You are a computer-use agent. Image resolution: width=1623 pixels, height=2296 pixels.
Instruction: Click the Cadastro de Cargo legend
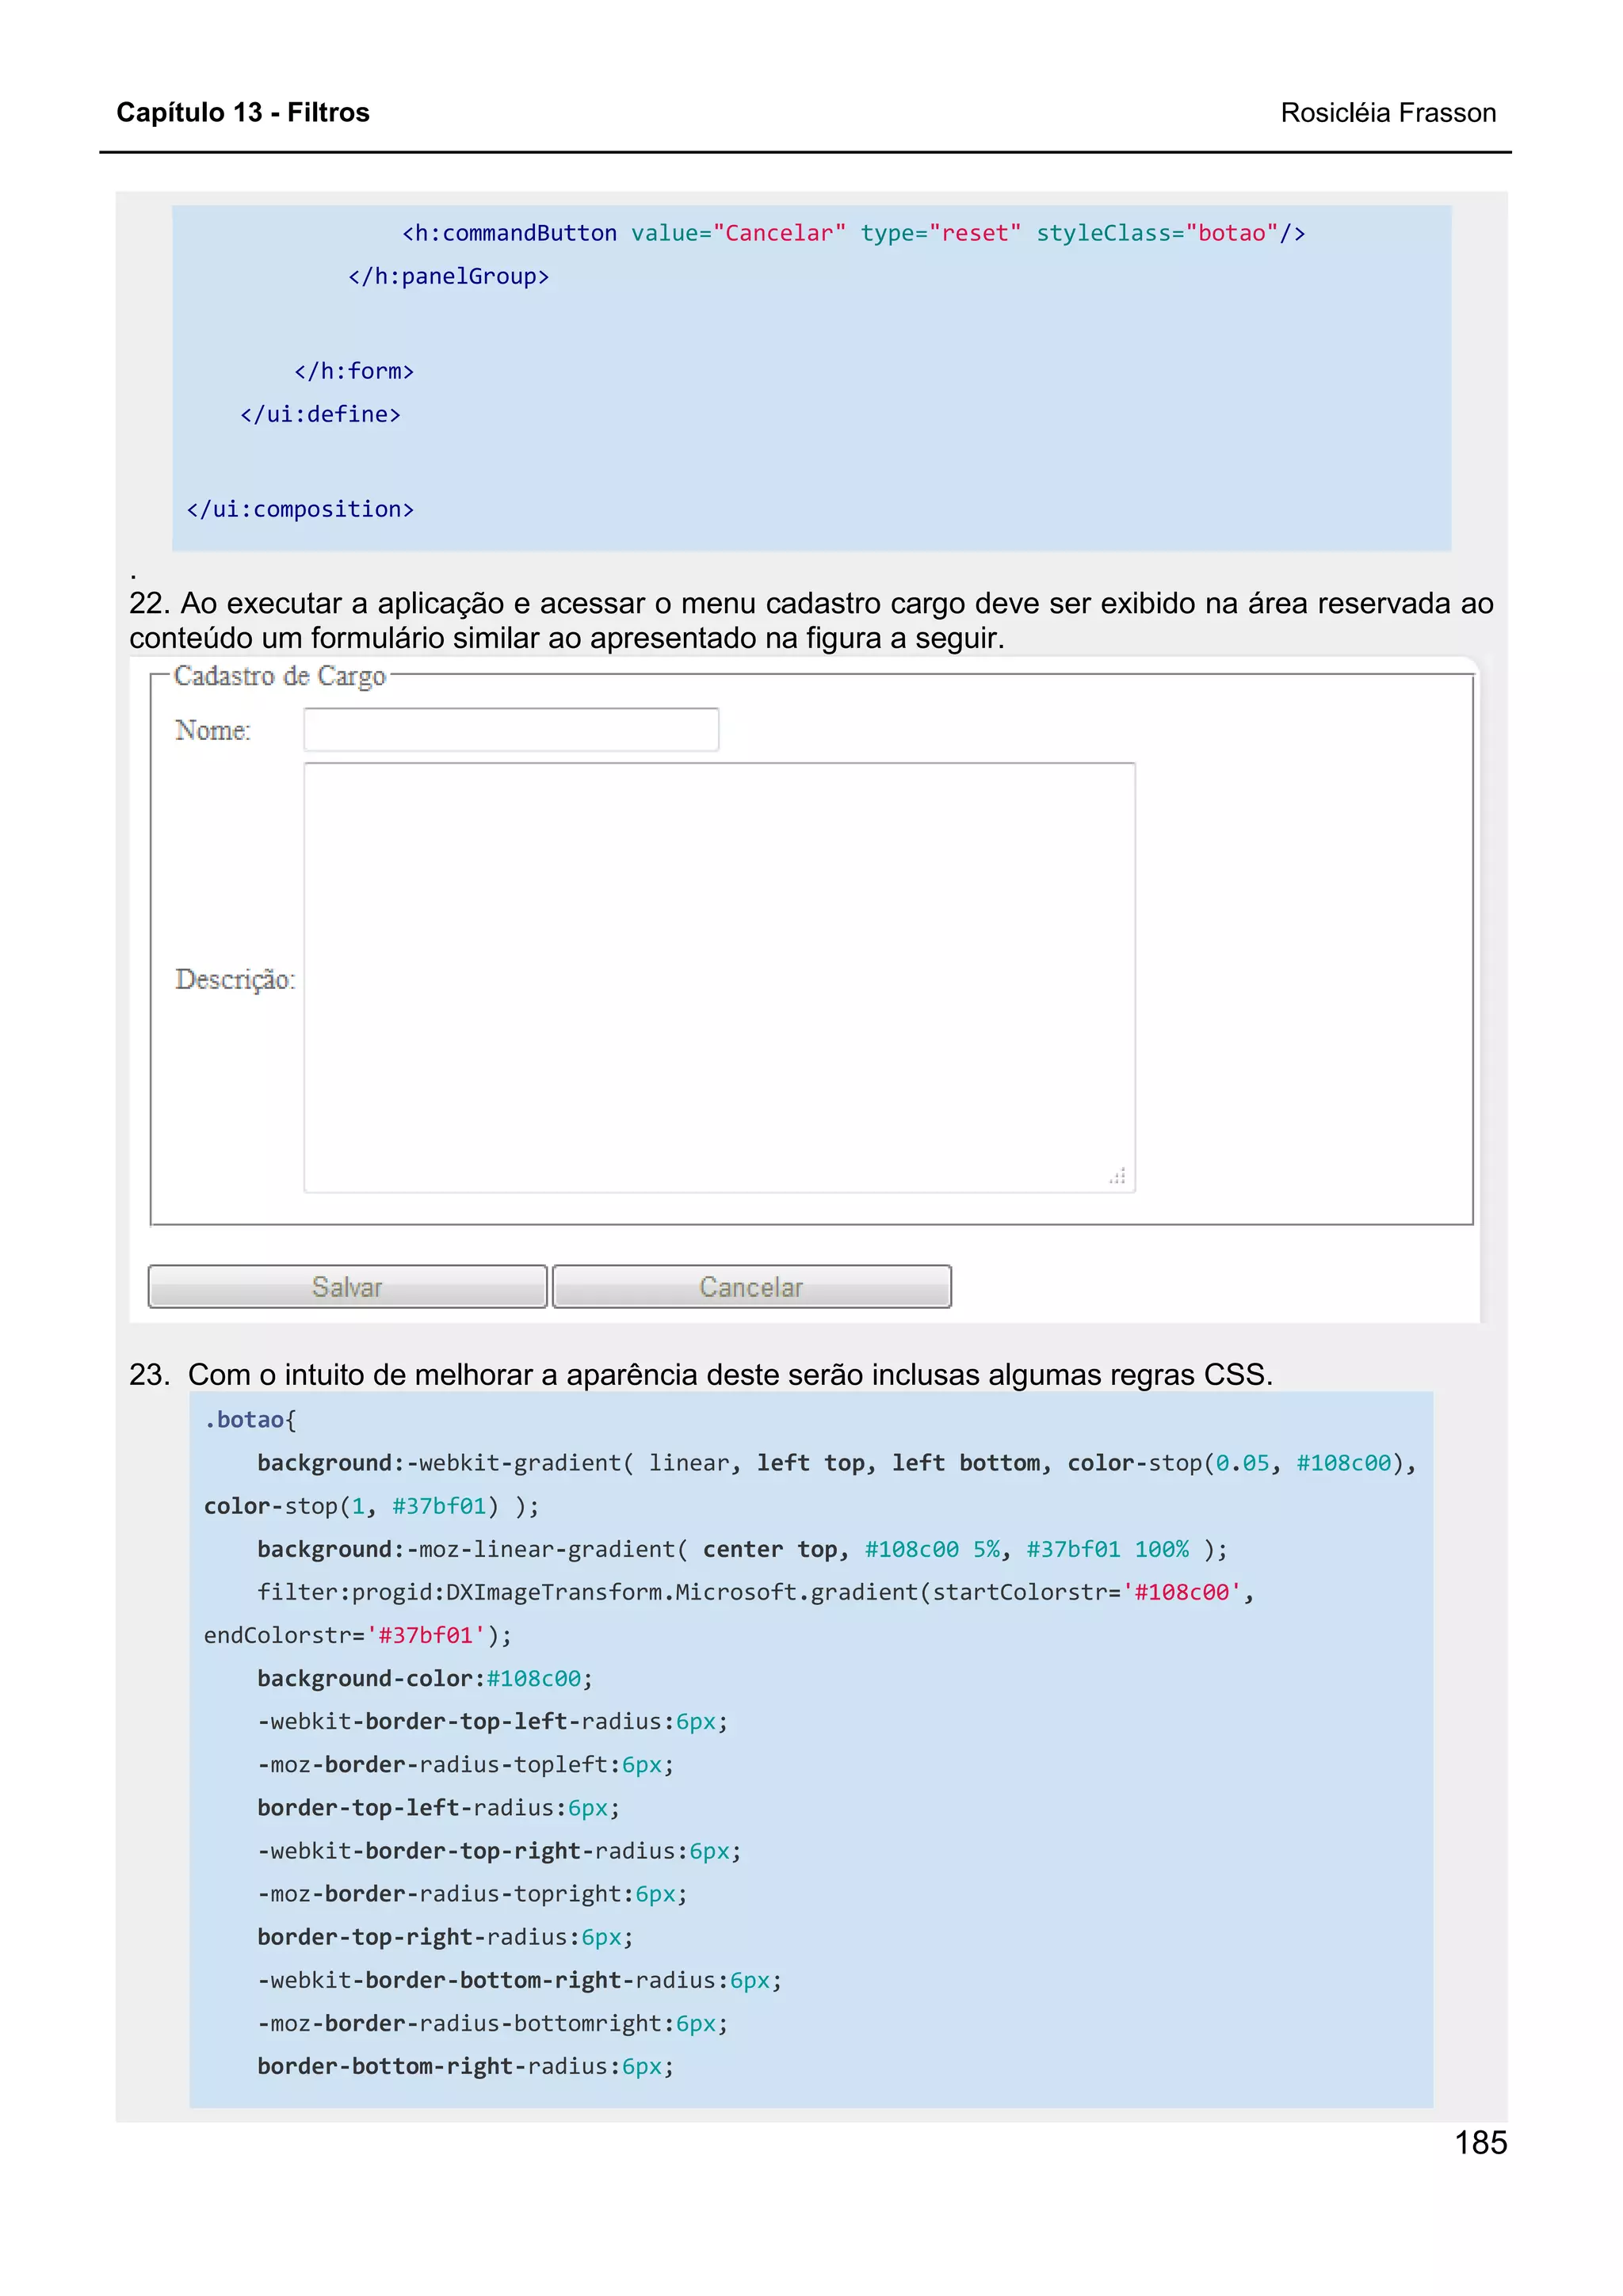click(x=279, y=677)
